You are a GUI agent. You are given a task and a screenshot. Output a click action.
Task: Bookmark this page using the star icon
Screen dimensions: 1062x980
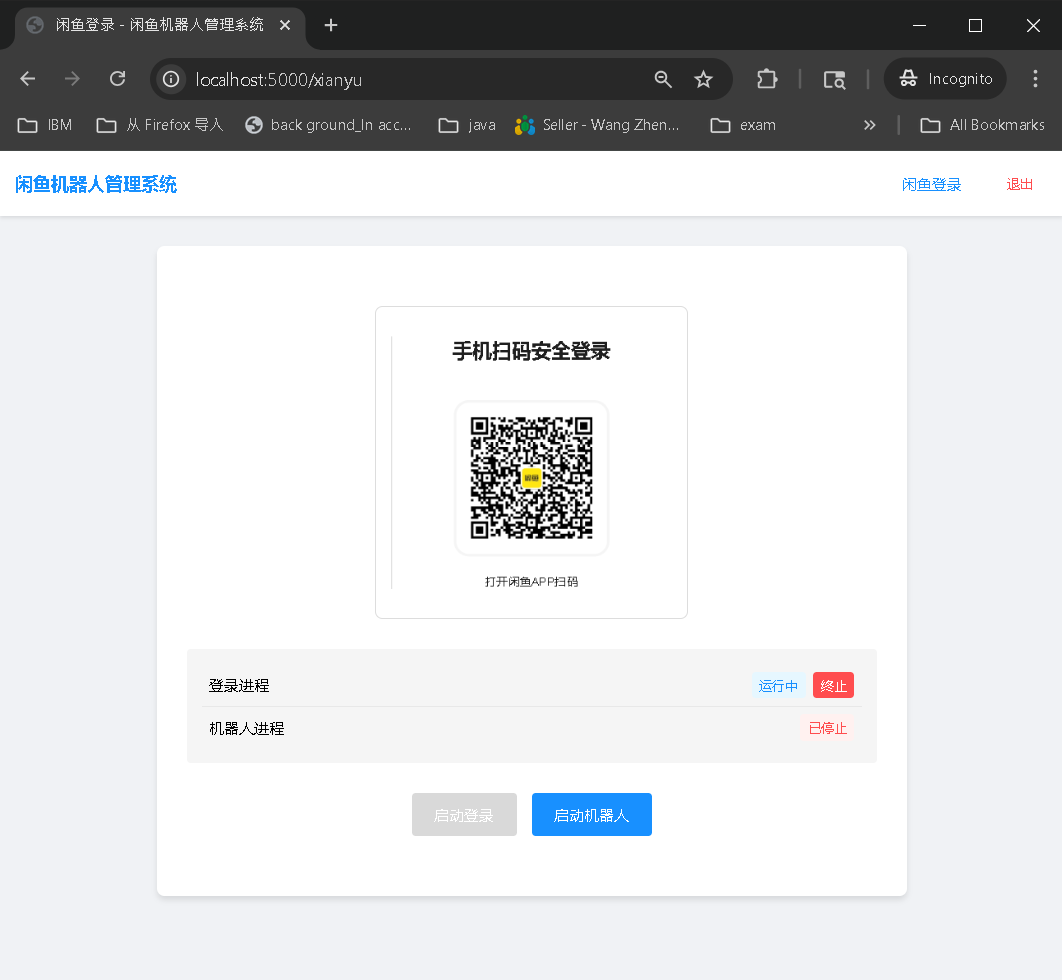click(703, 78)
